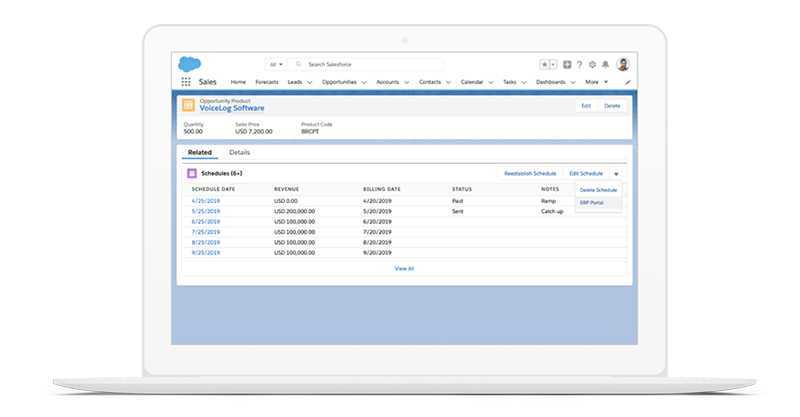Open the Contacts tab
The height and width of the screenshot is (417, 800).
click(430, 82)
